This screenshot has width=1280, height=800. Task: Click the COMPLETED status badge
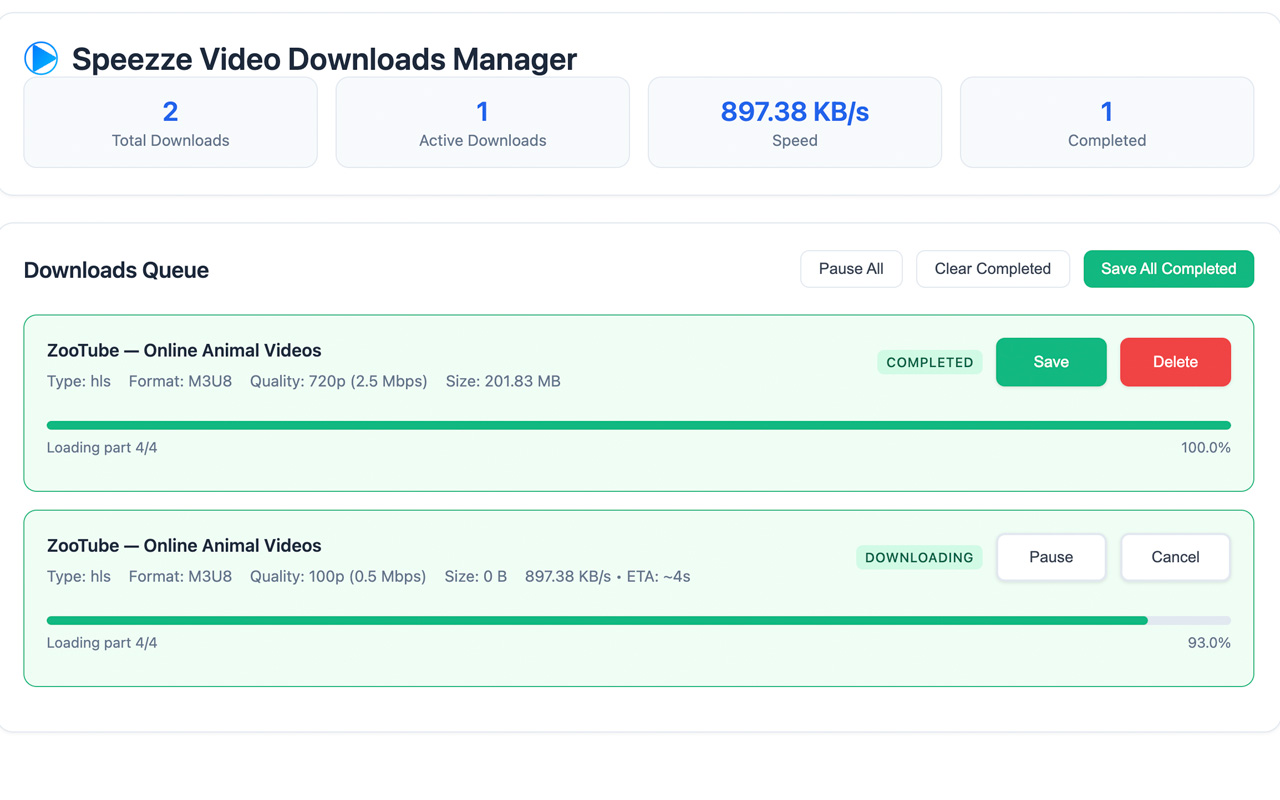[929, 363]
